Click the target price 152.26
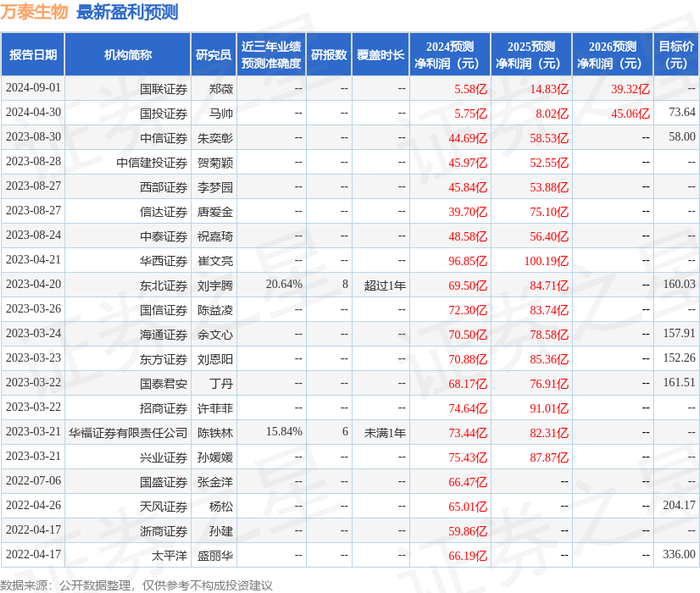Viewport: 700px width, 593px height. click(x=679, y=358)
